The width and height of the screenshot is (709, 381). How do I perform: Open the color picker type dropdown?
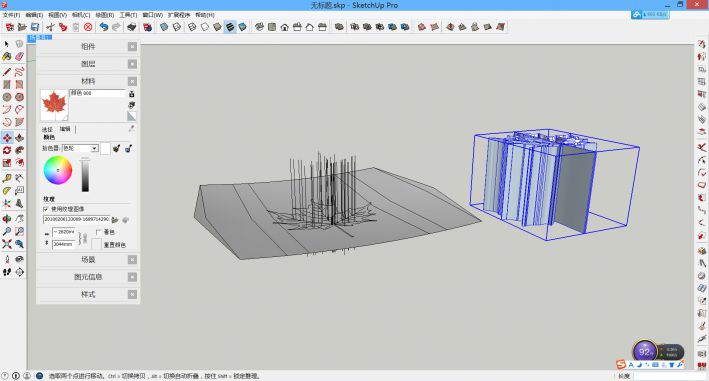[x=80, y=148]
